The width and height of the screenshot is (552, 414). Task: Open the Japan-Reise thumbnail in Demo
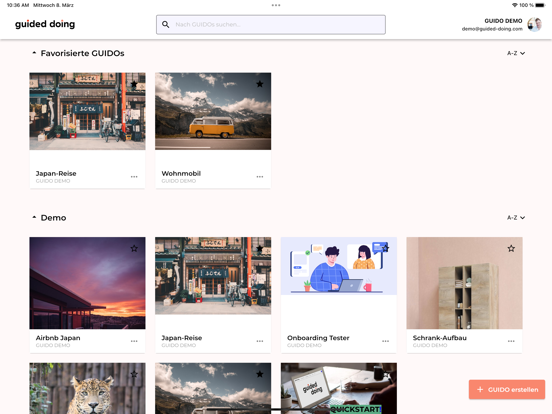pyautogui.click(x=213, y=276)
